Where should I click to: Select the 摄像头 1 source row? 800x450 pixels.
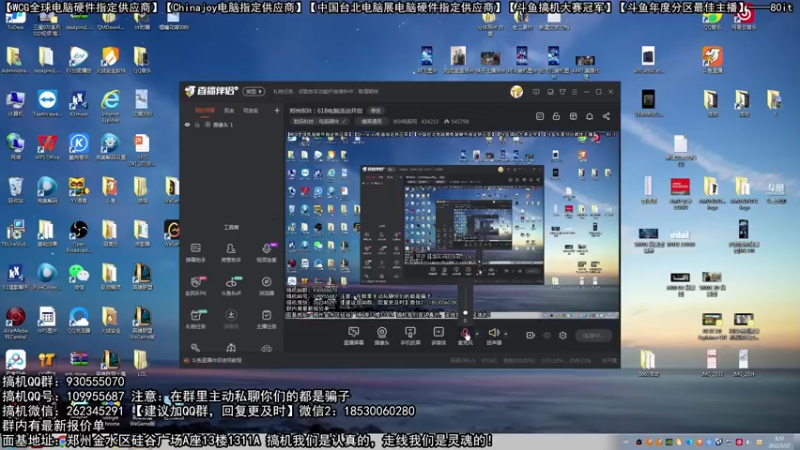point(230,124)
